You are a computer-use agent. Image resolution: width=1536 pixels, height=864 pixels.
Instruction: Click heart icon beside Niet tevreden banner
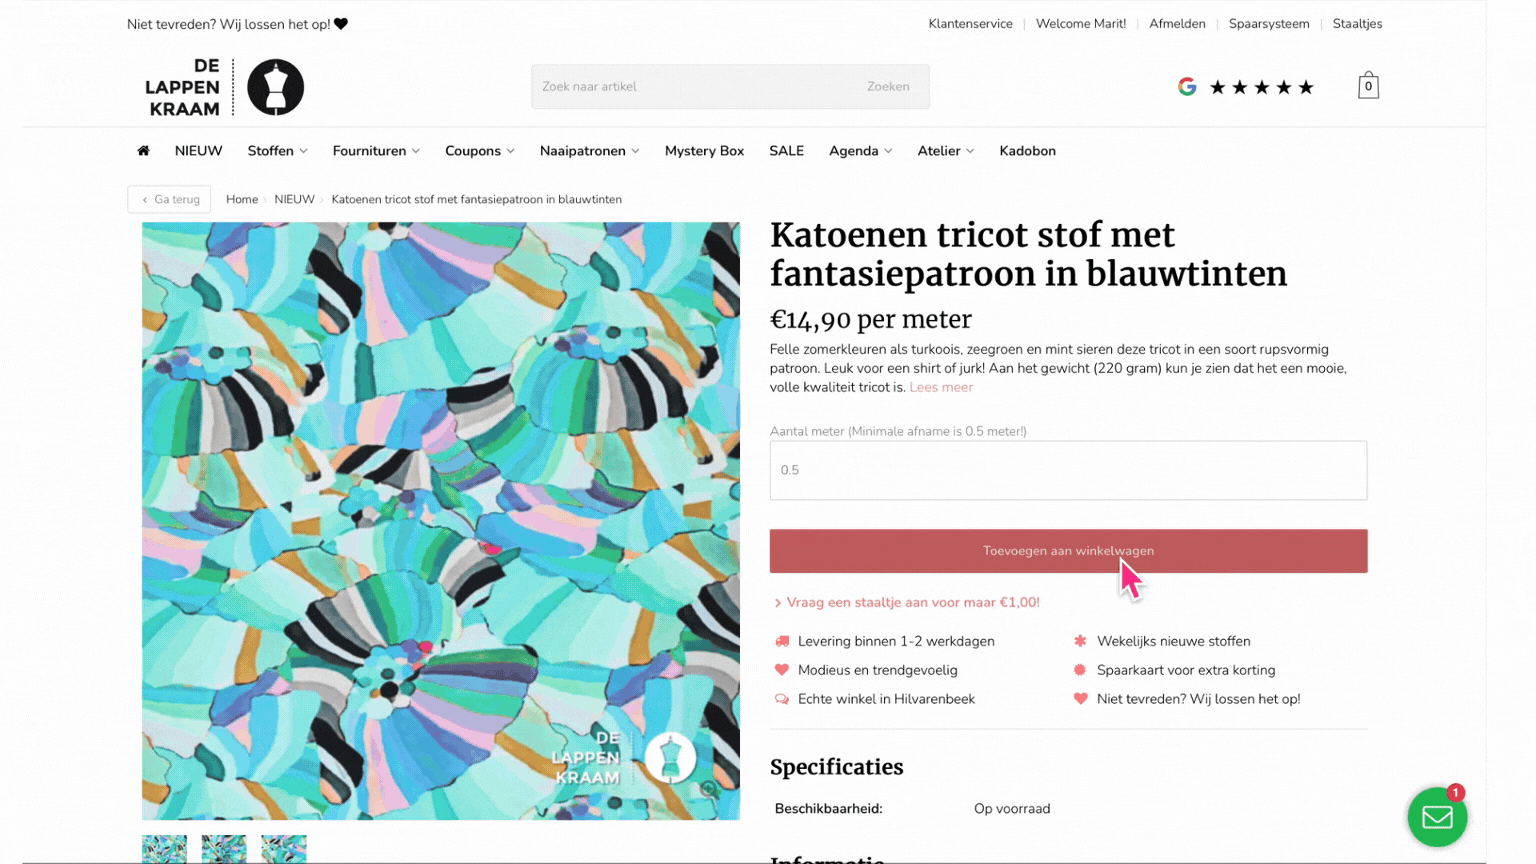pos(341,24)
